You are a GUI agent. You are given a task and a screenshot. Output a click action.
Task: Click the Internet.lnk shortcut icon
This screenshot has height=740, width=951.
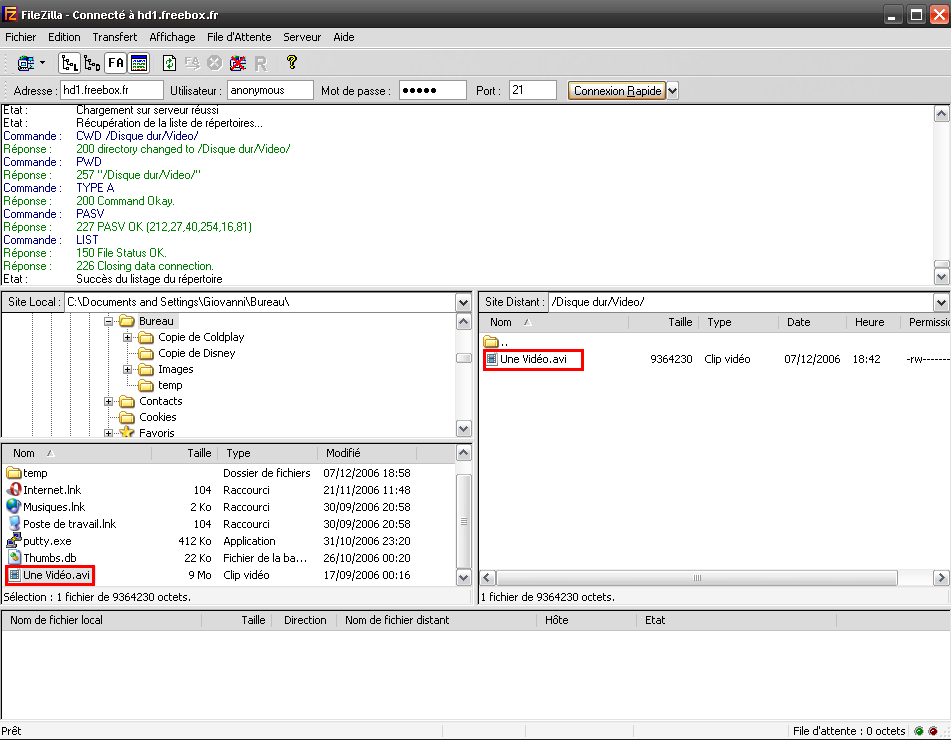(13, 490)
